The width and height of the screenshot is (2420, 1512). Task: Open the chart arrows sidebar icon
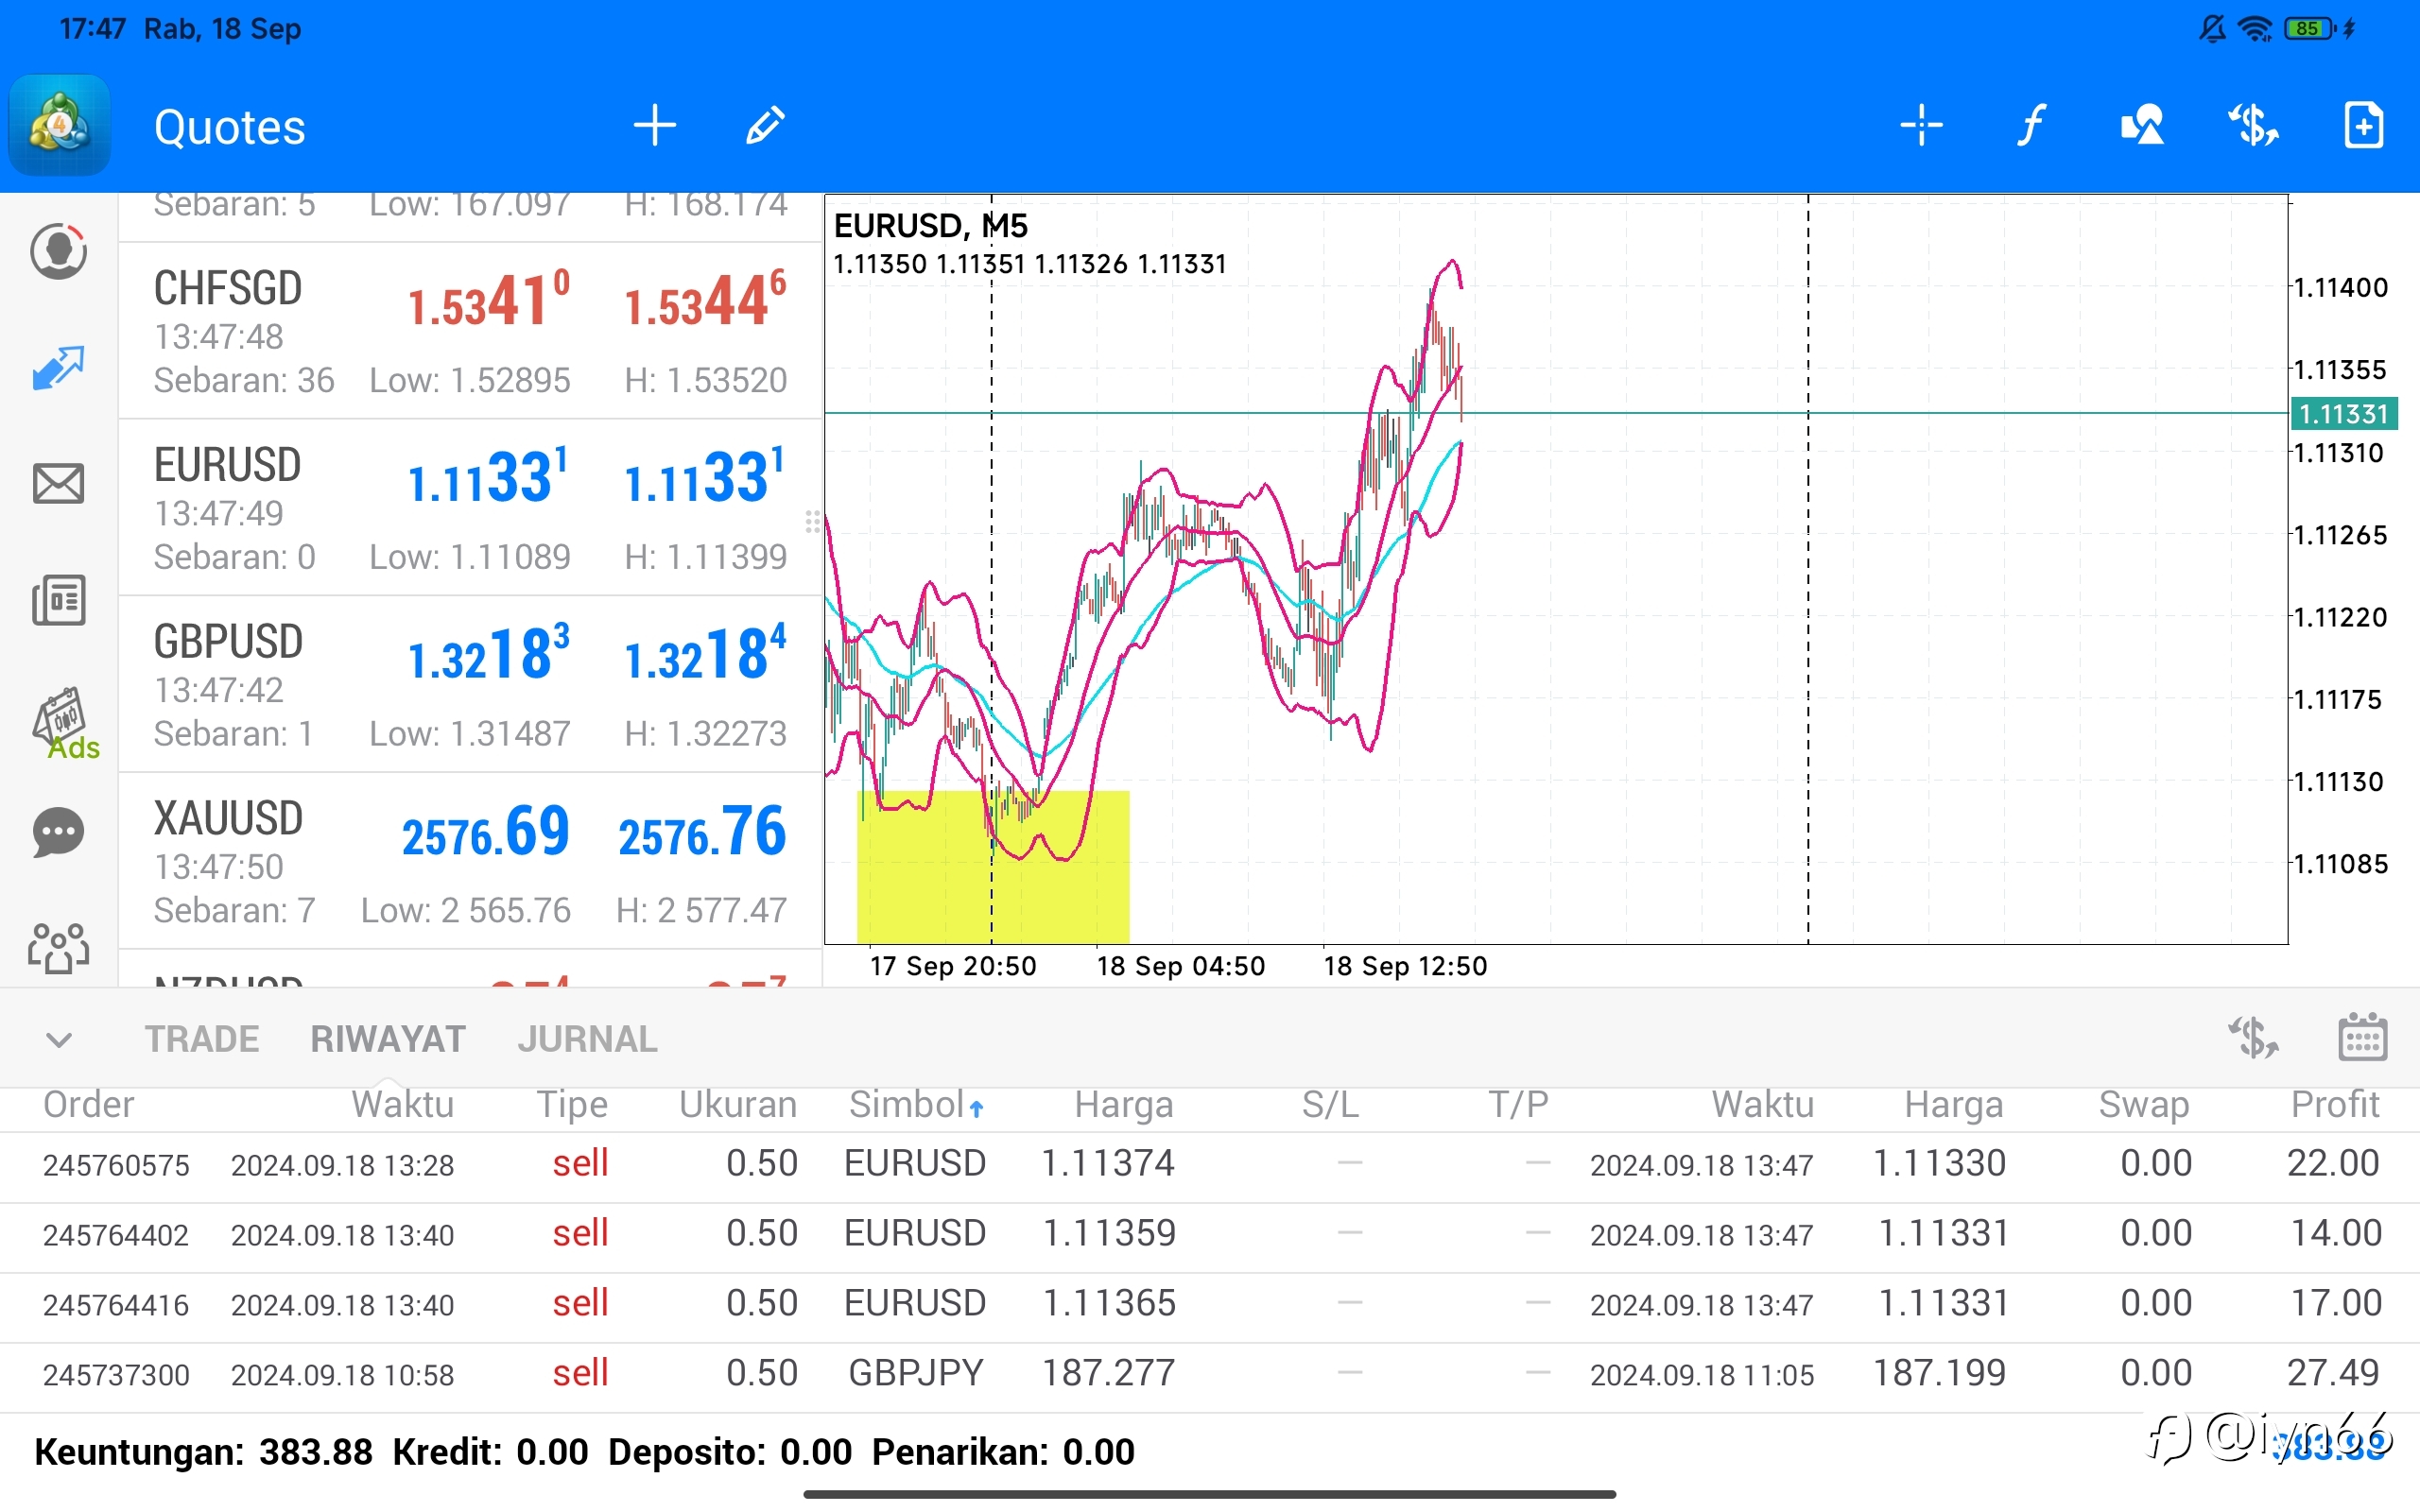click(x=58, y=368)
